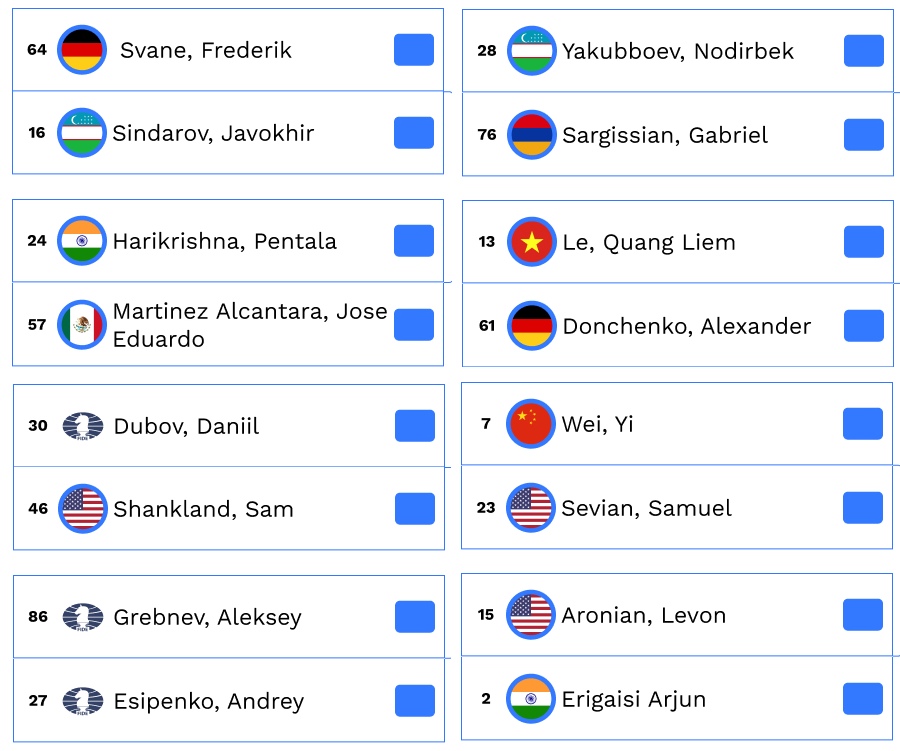This screenshot has height=751, width=900.
Task: Toggle the blue box for Donchenko, Alexander
Action: (864, 326)
